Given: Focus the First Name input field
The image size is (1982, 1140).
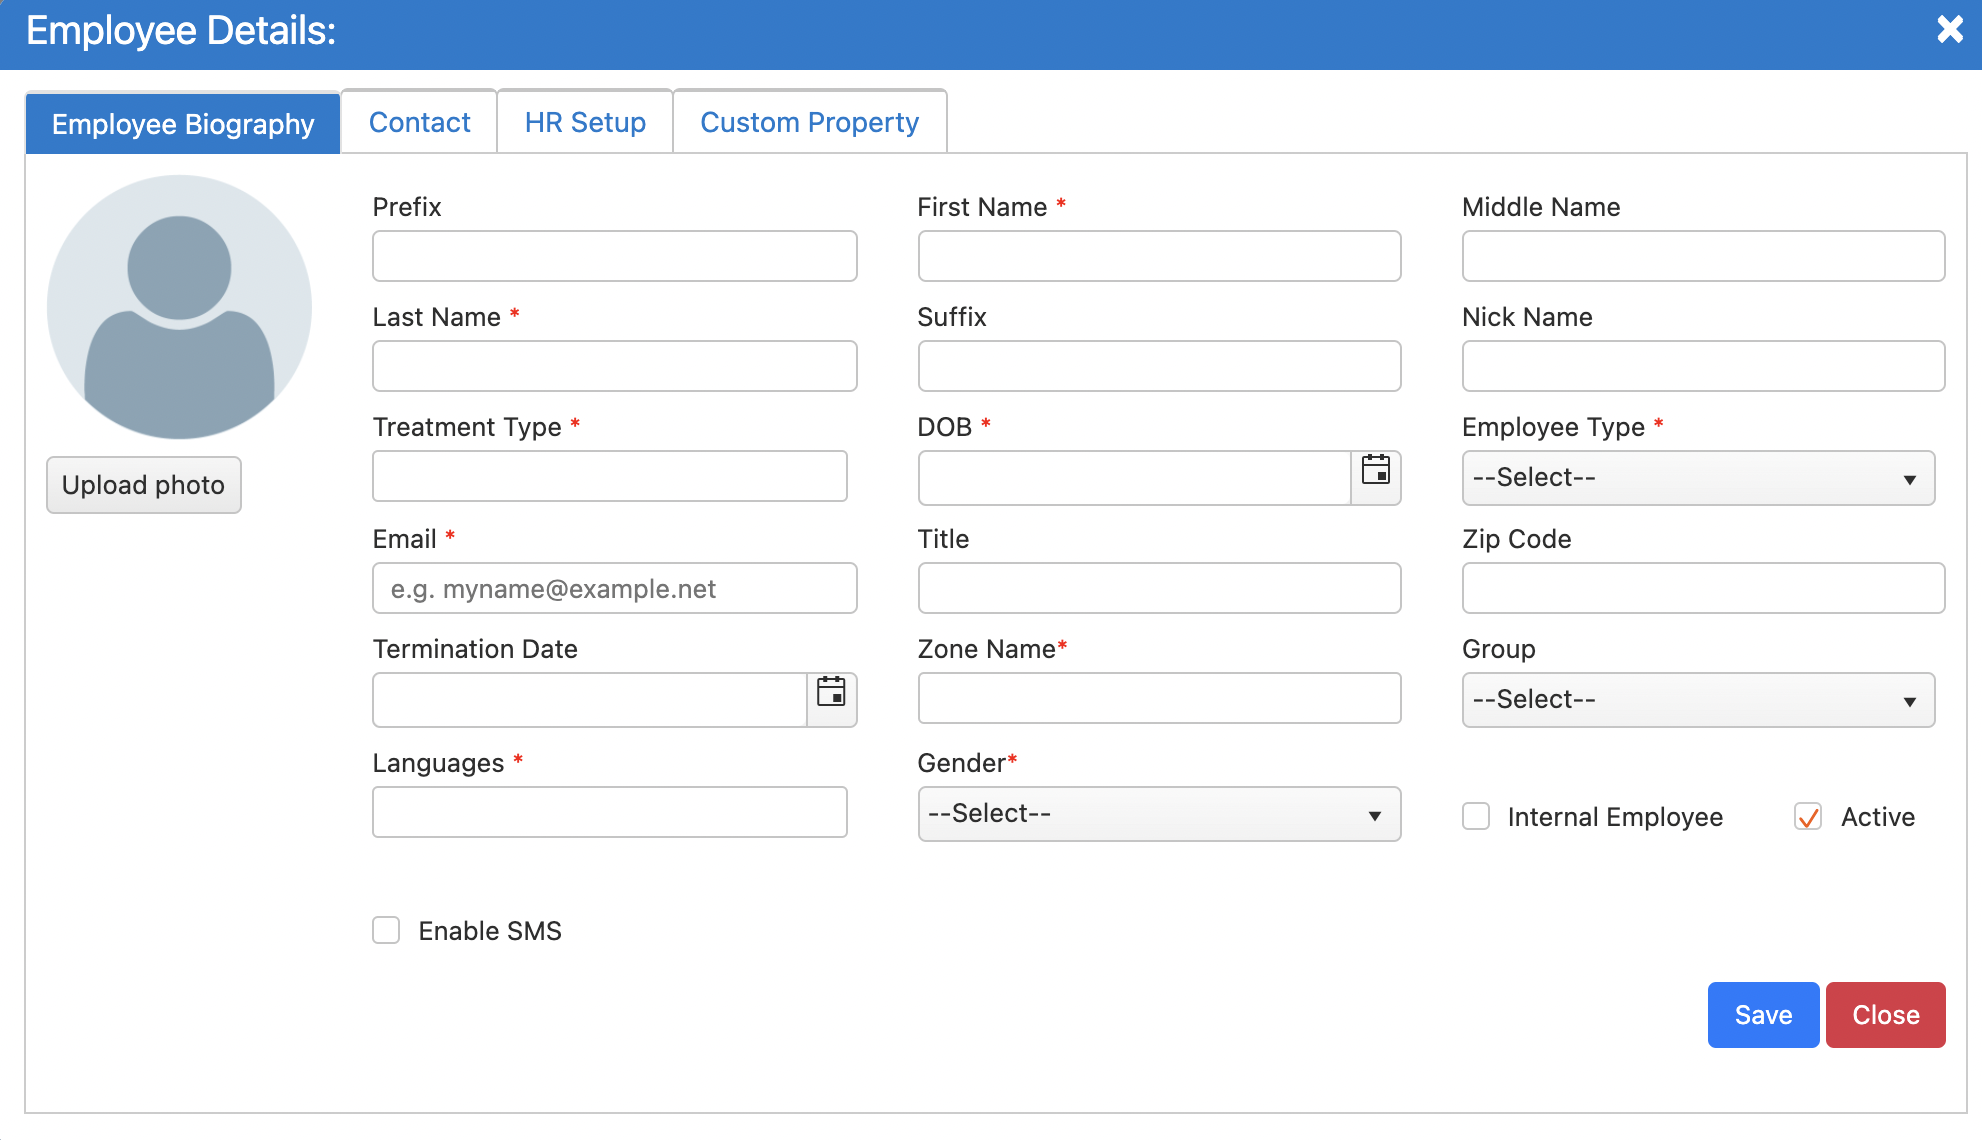Looking at the screenshot, I should 1158,256.
